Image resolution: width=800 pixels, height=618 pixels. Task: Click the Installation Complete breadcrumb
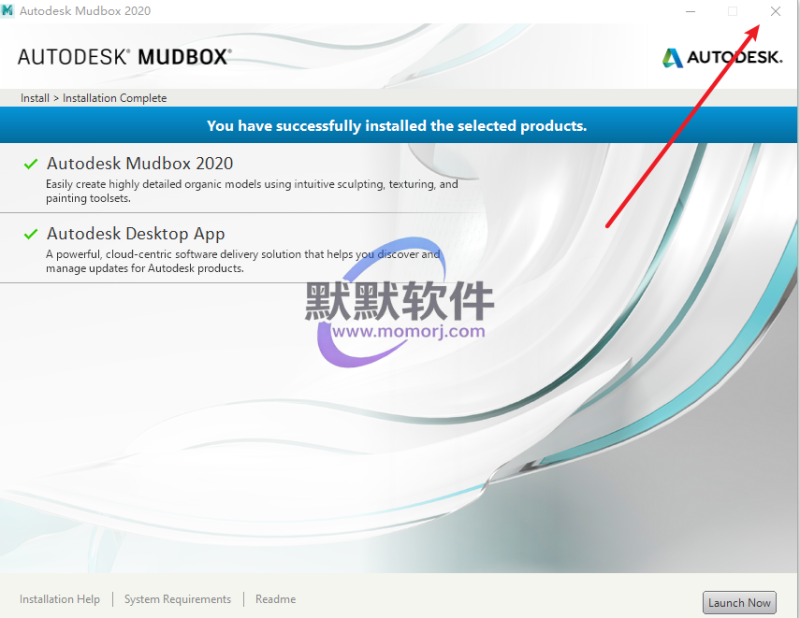[115, 98]
